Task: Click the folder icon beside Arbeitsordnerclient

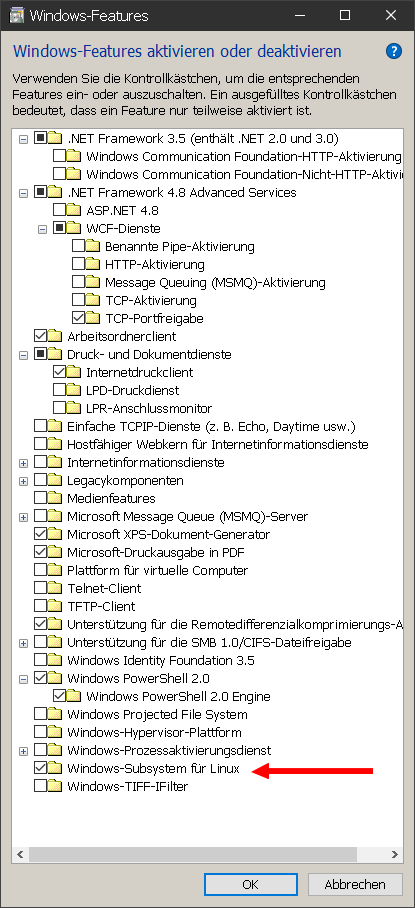Action: [54, 336]
